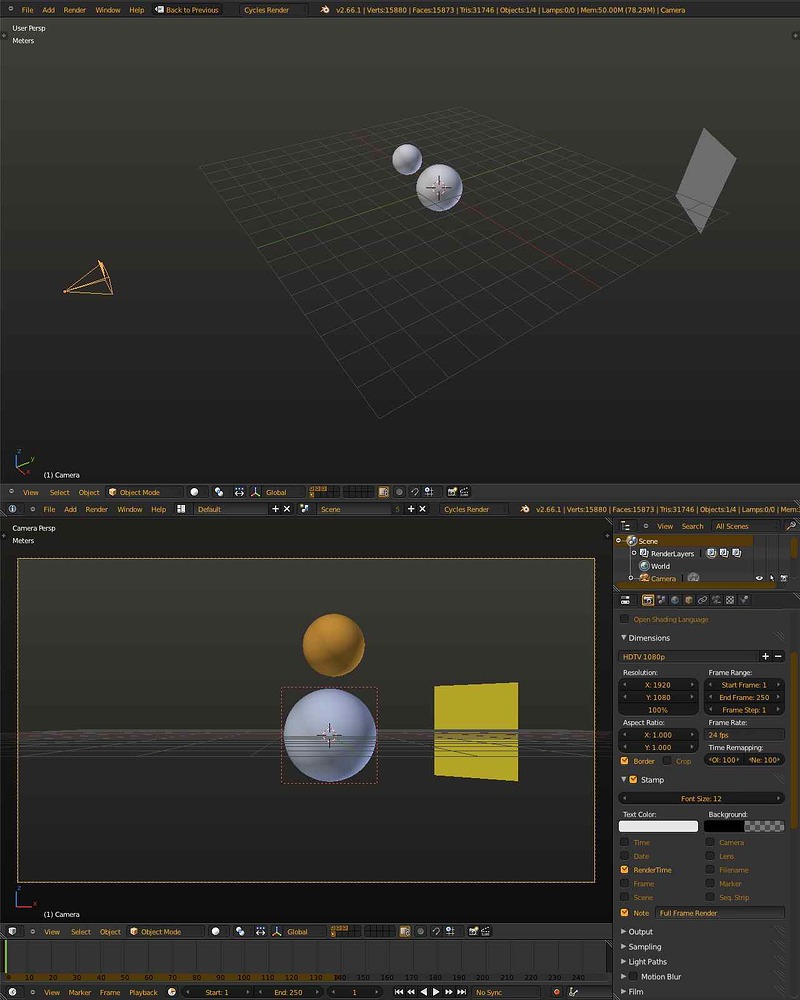Viewport: 800px width, 1000px height.
Task: Remove render preset with minus button
Action: coord(778,656)
